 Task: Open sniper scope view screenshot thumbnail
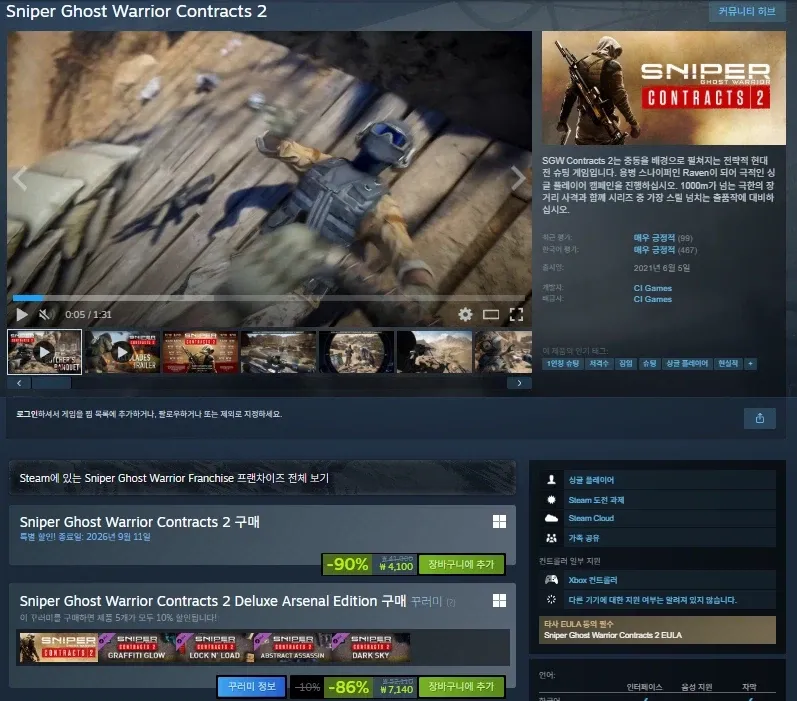tap(356, 352)
